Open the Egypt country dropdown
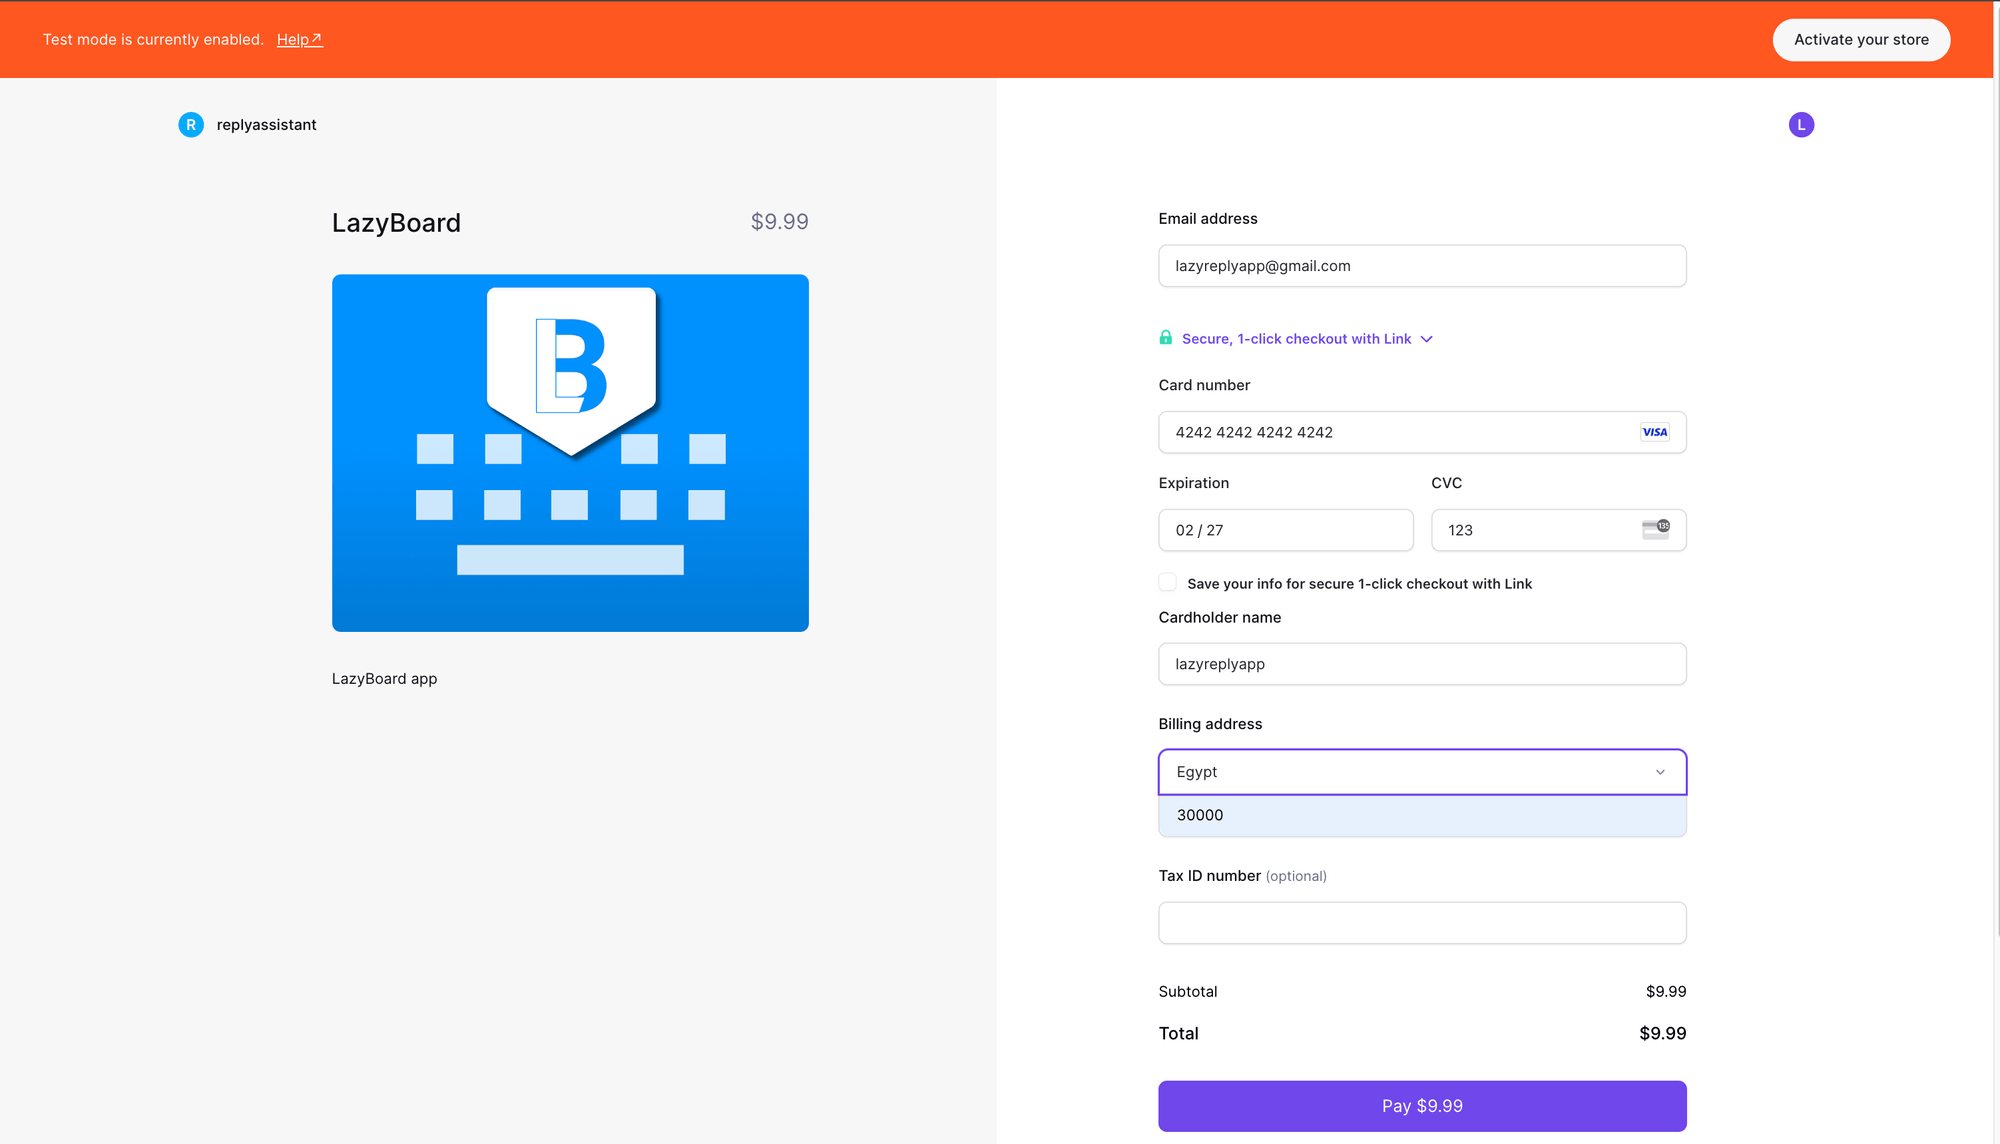Image resolution: width=2000 pixels, height=1144 pixels. pyautogui.click(x=1400, y=772)
